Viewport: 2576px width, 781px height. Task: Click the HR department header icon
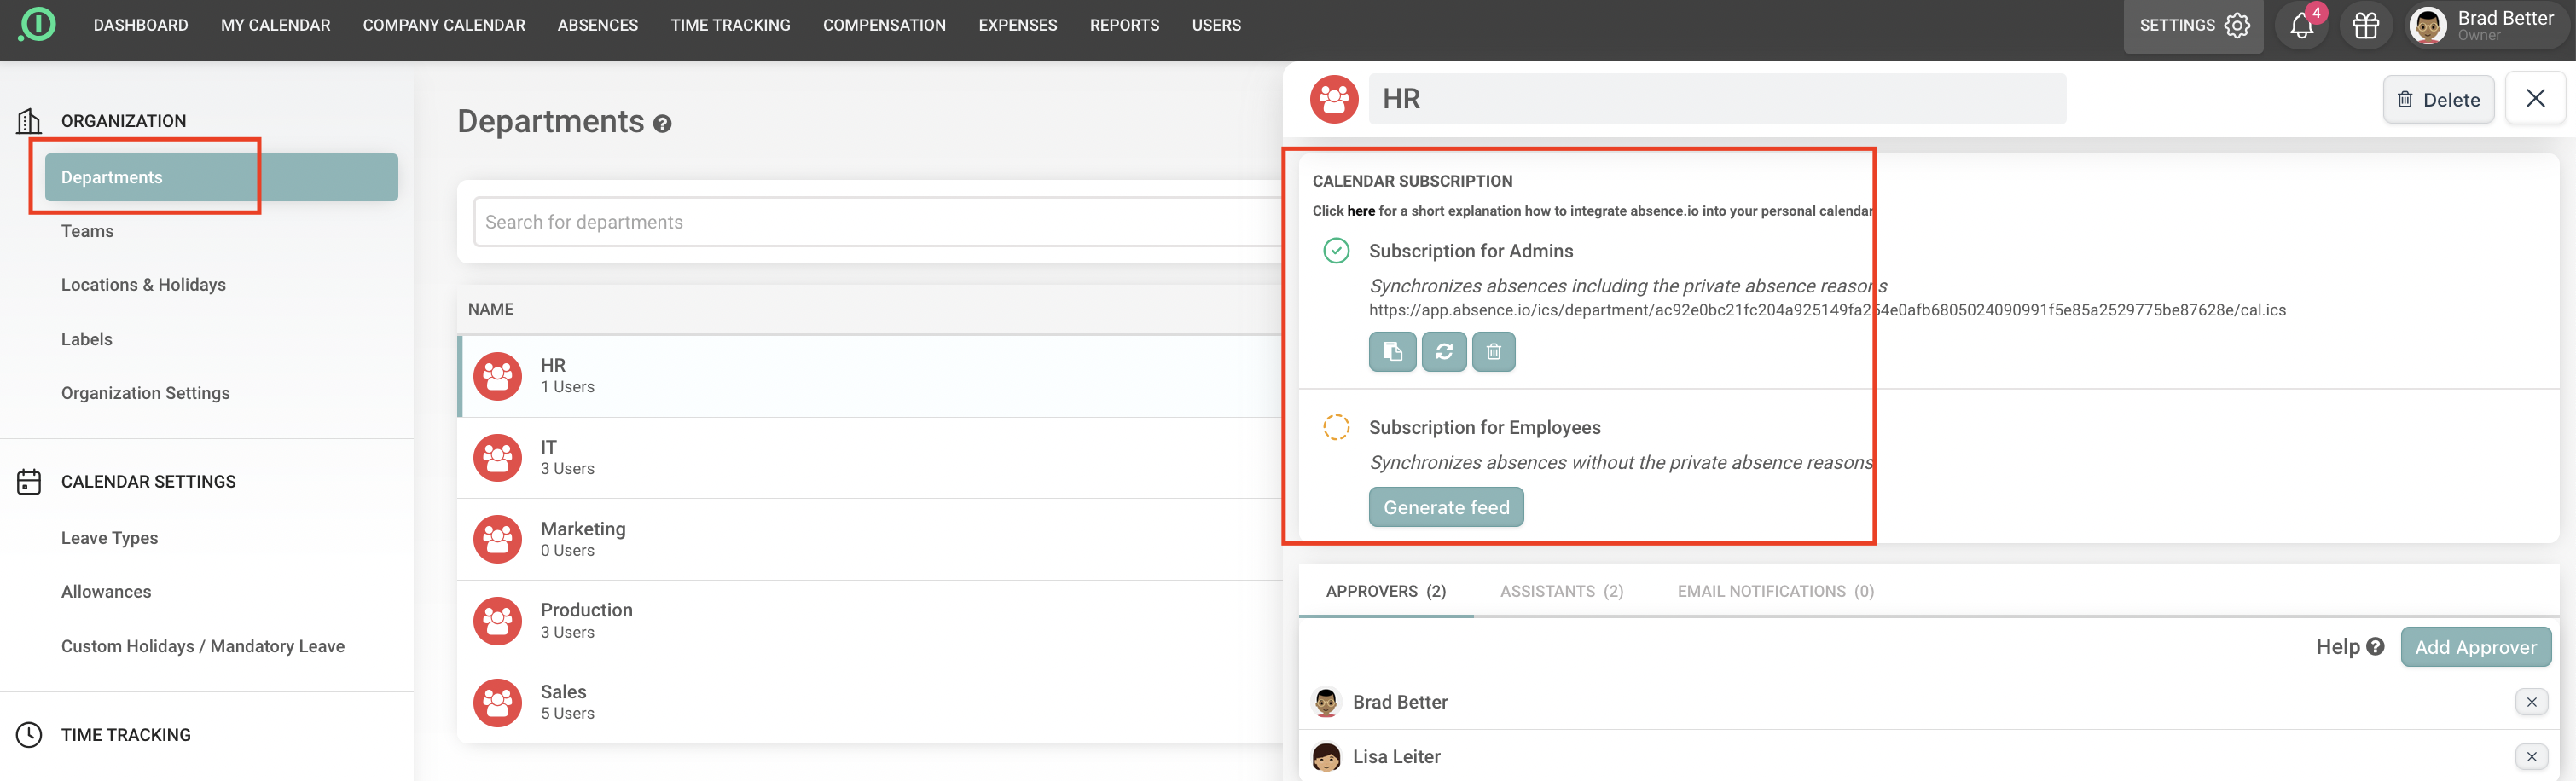[x=1334, y=99]
